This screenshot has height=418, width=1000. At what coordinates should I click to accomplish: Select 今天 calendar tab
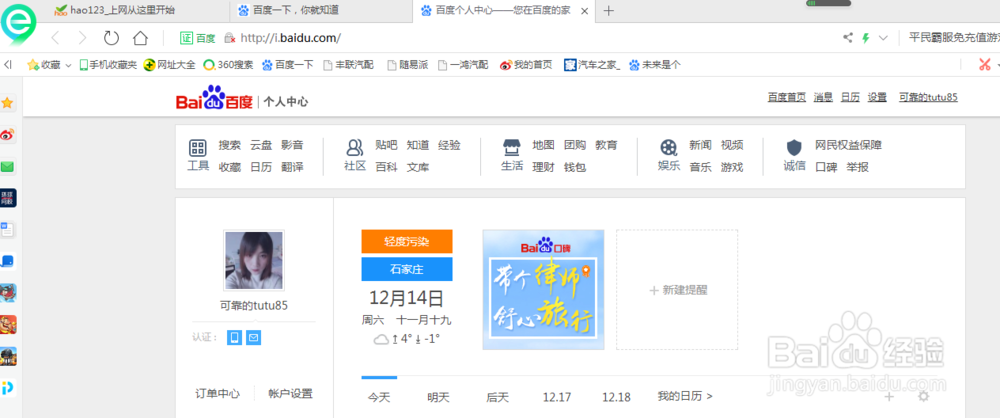(379, 397)
